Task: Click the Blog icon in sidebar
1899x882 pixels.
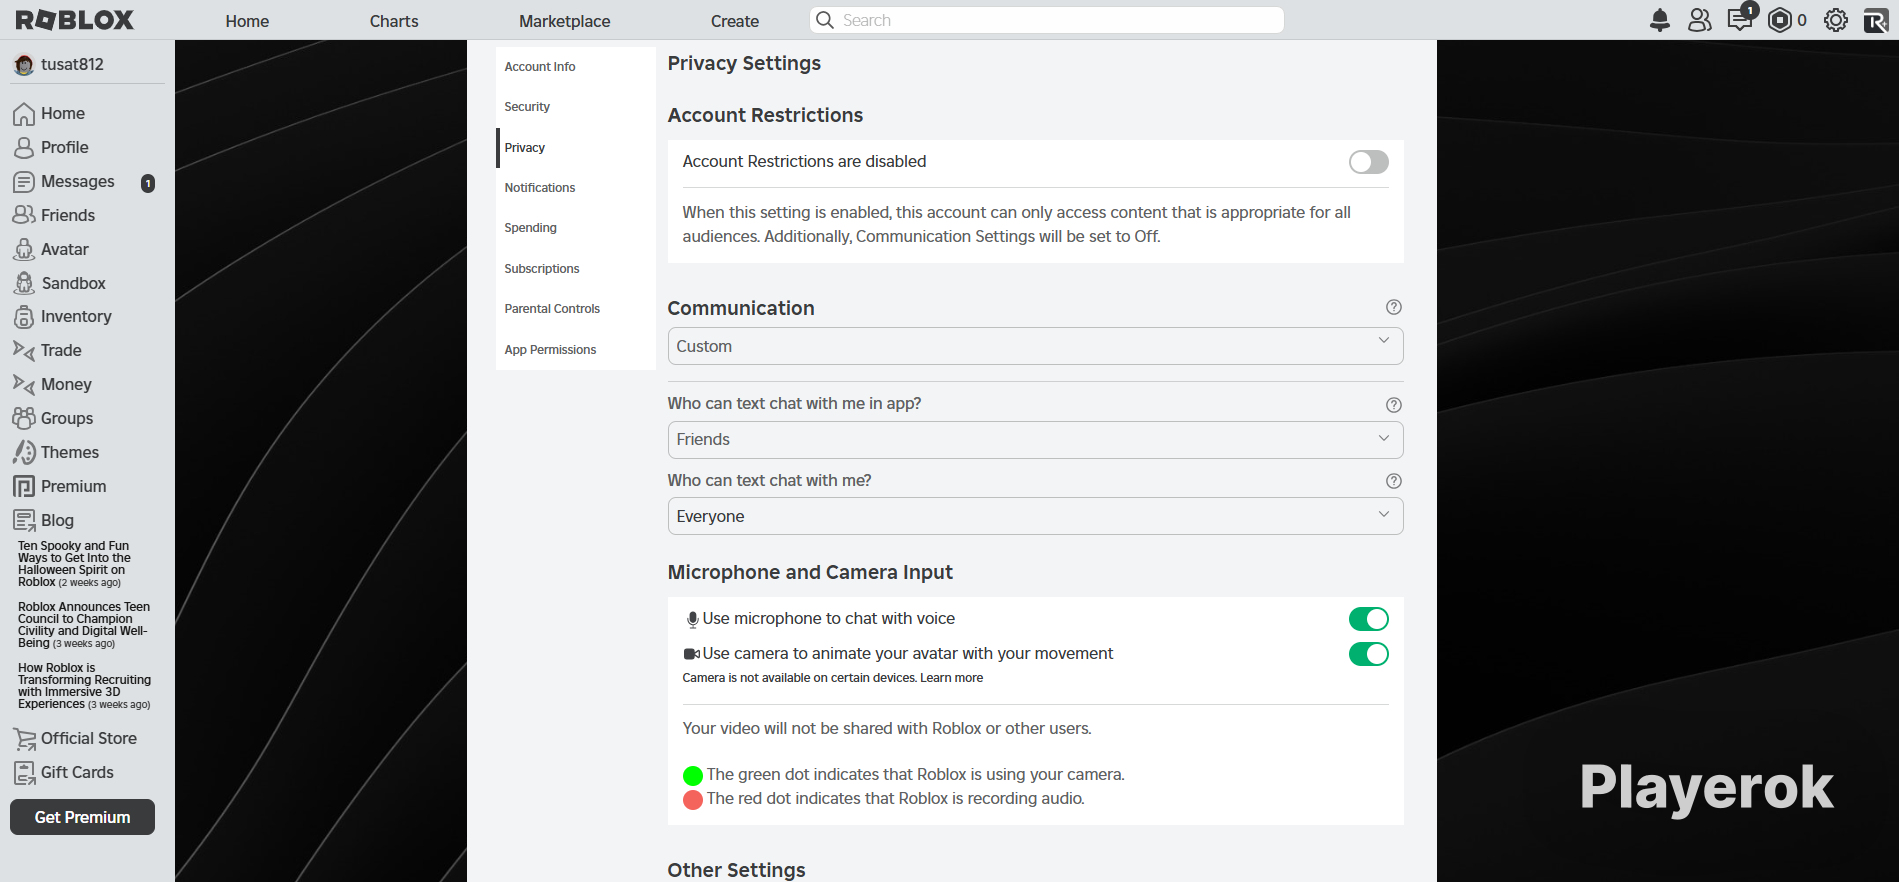Action: pos(24,521)
